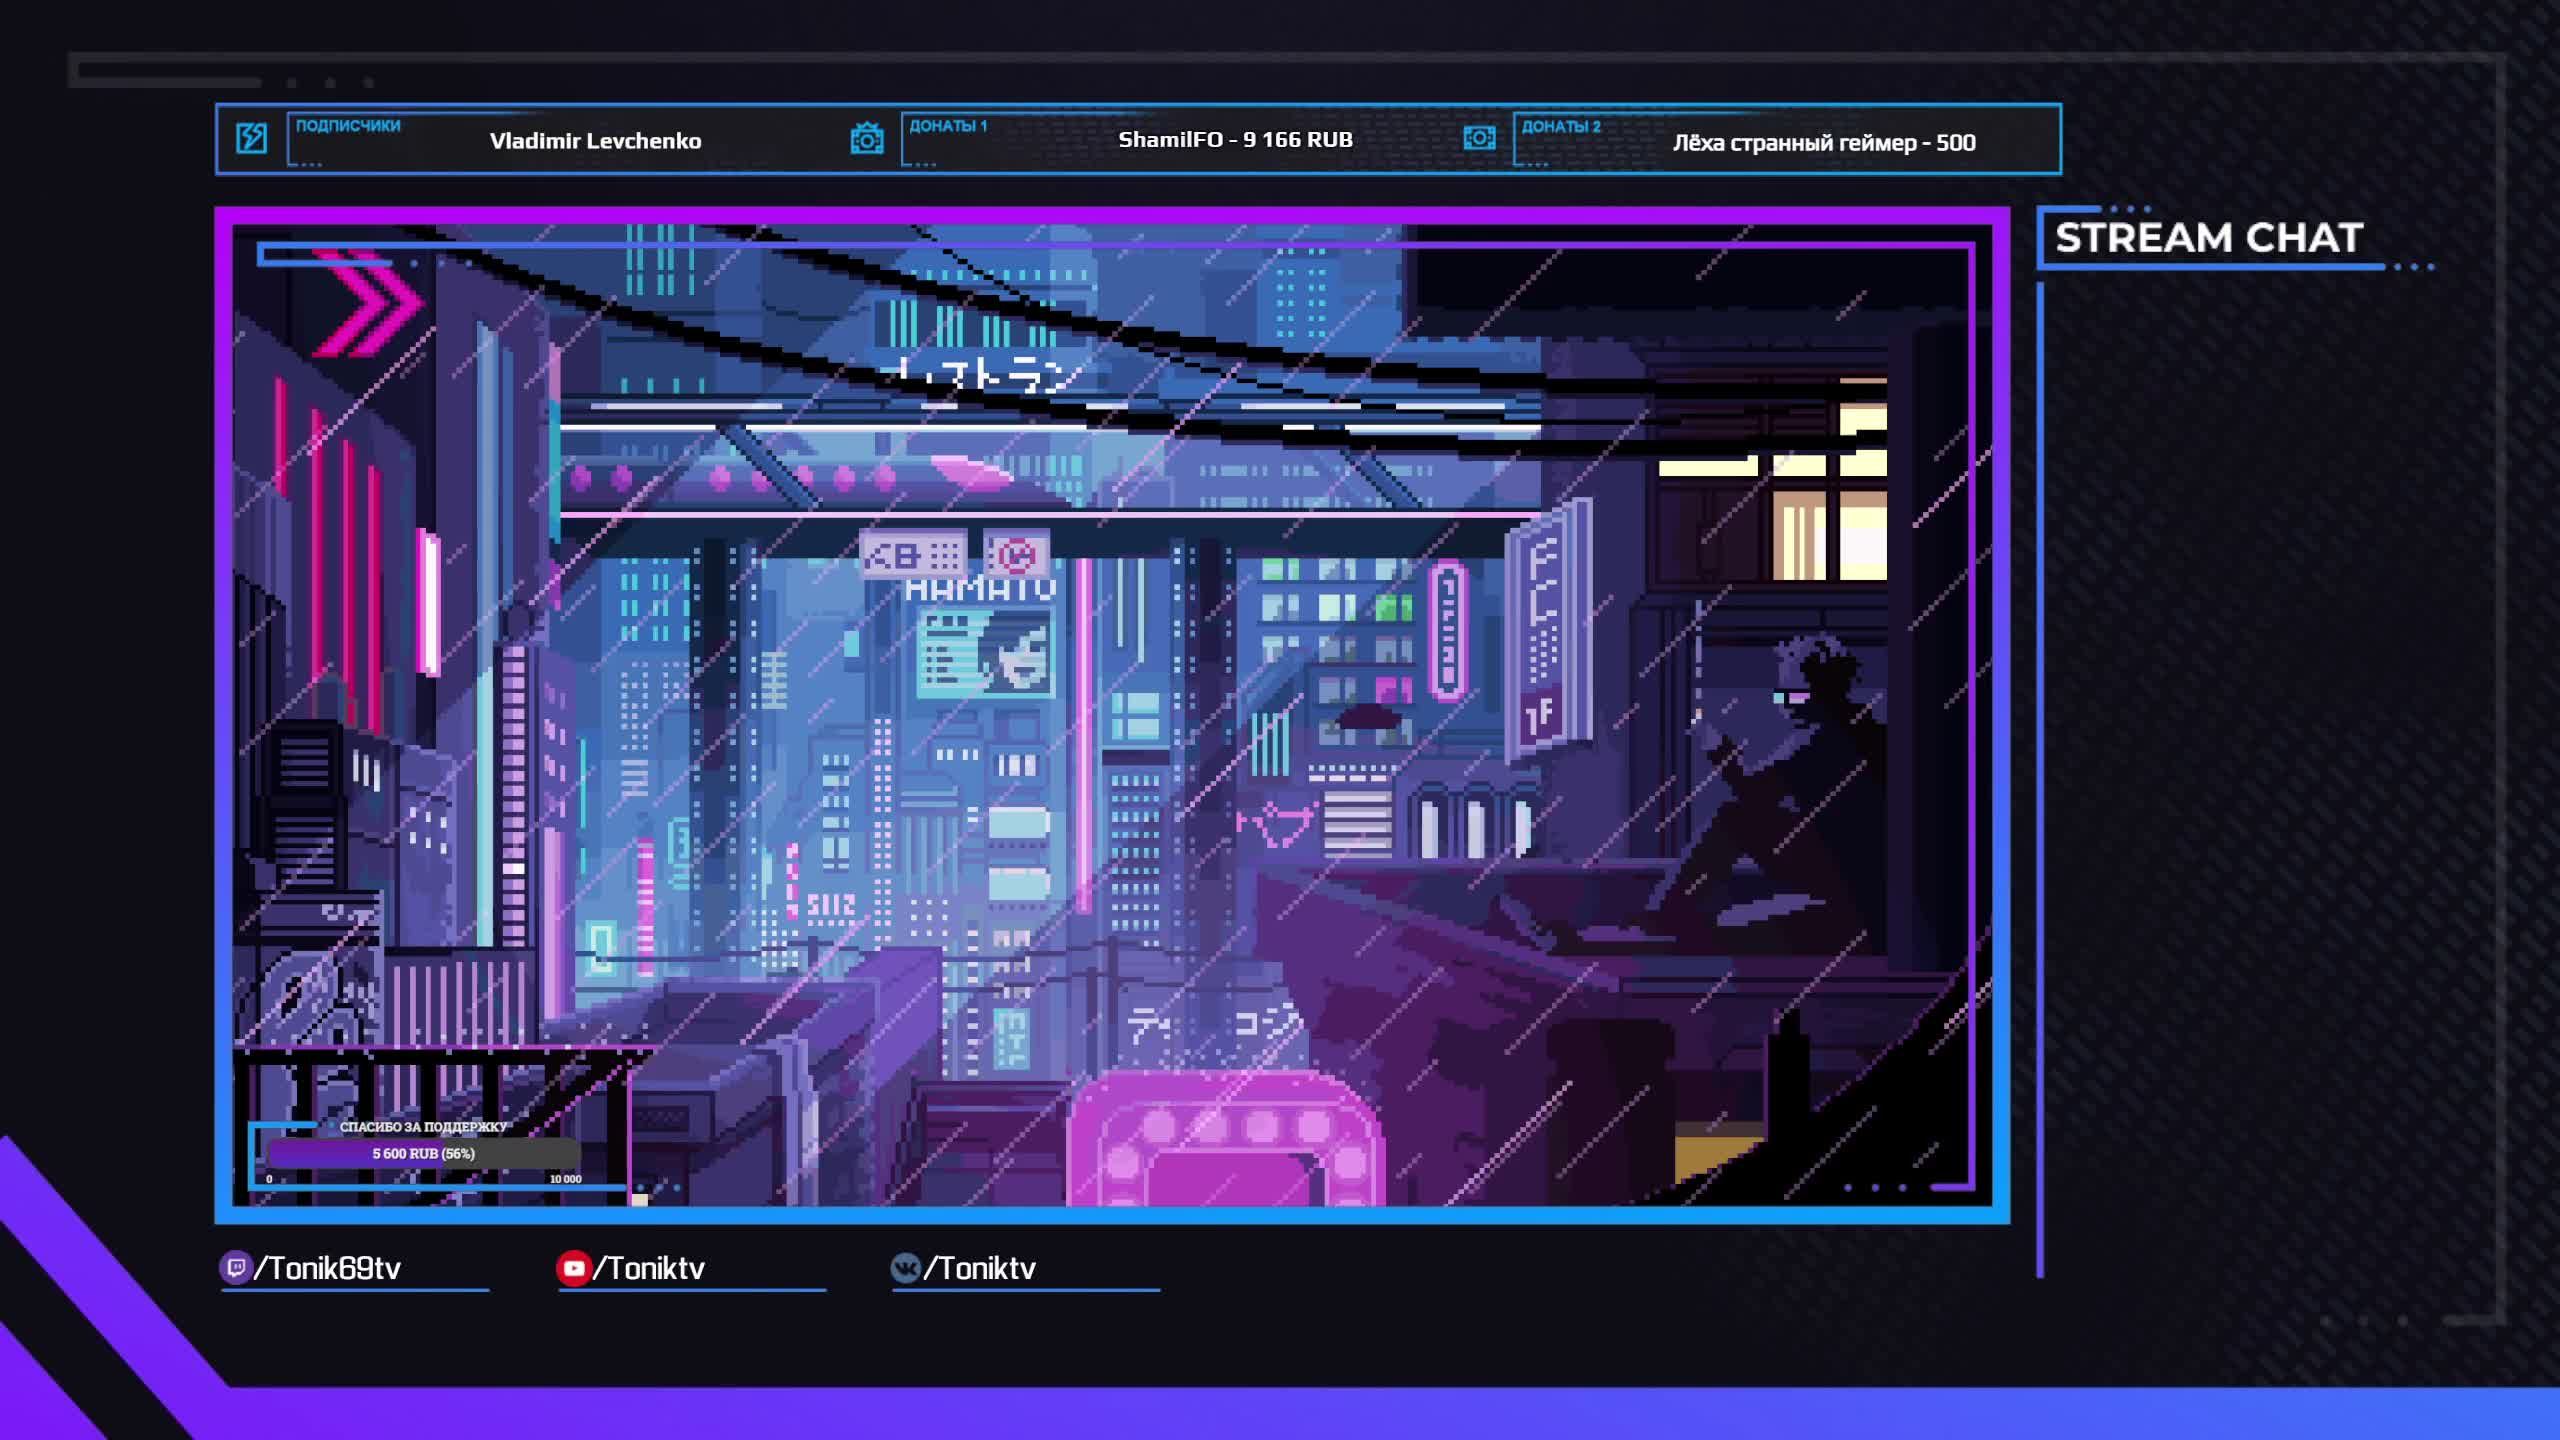The height and width of the screenshot is (1440, 2560).
Task: Click the STREAM CHAT header
Action: [2208, 238]
